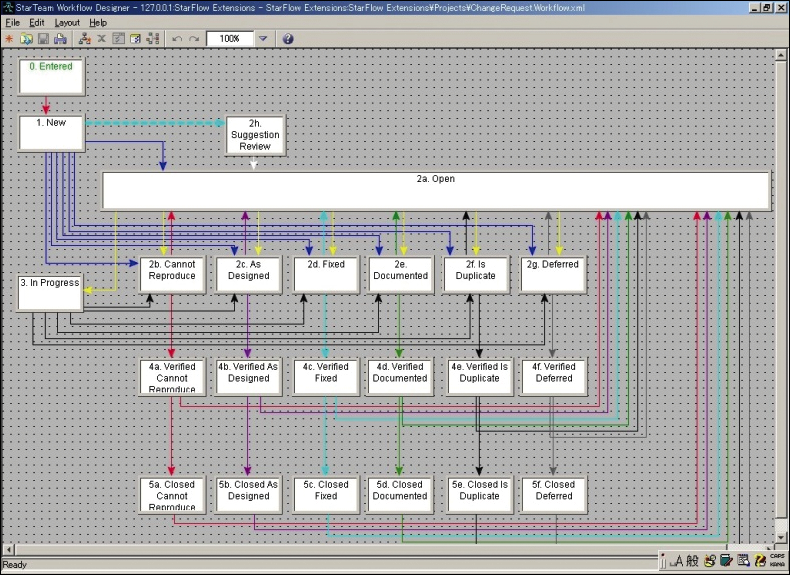Select the '3. In Progress' step

pyautogui.click(x=50, y=293)
